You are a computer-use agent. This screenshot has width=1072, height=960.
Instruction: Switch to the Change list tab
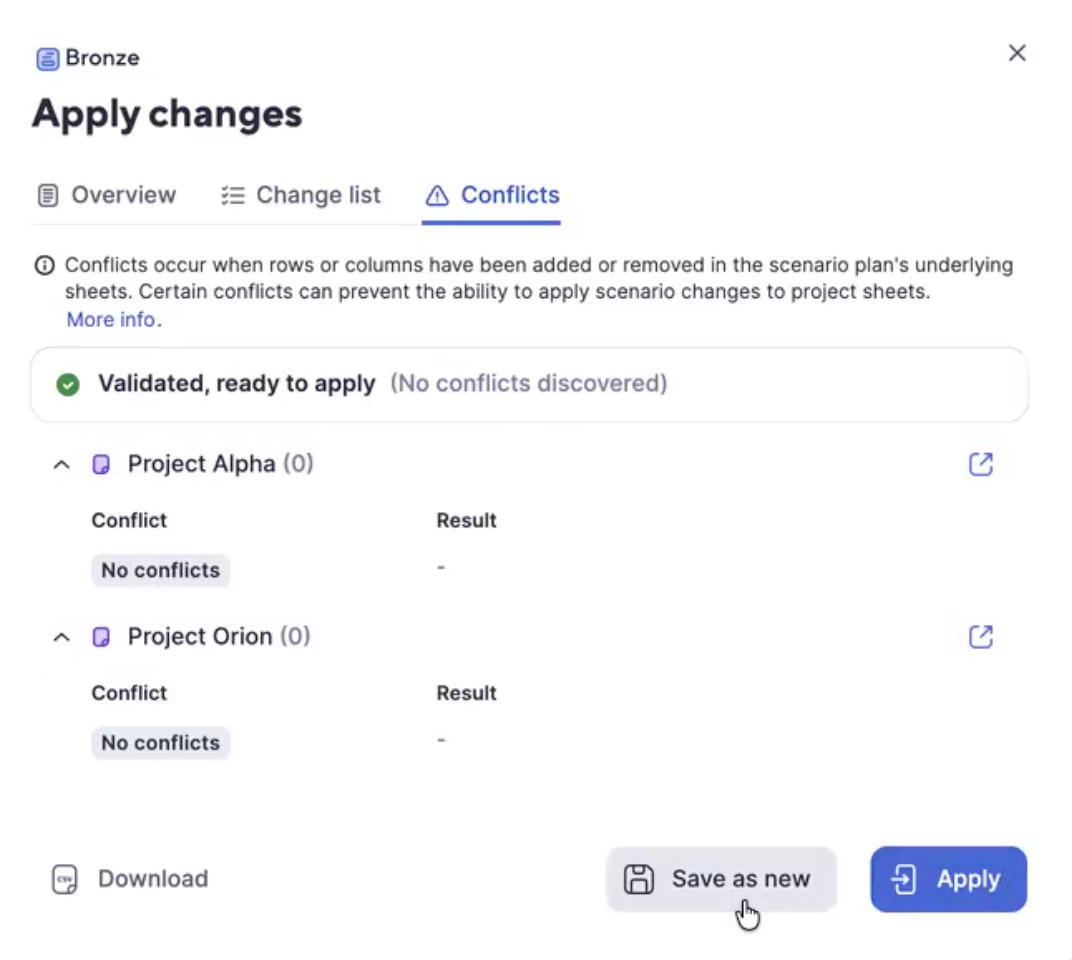(301, 196)
